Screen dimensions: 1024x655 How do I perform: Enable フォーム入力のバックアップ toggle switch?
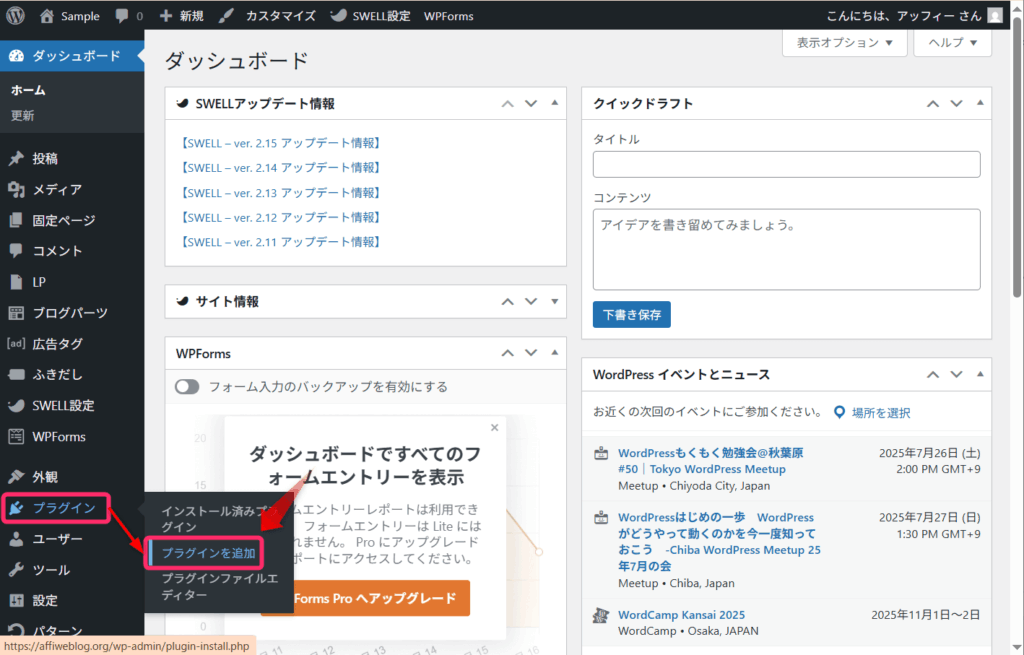[187, 387]
